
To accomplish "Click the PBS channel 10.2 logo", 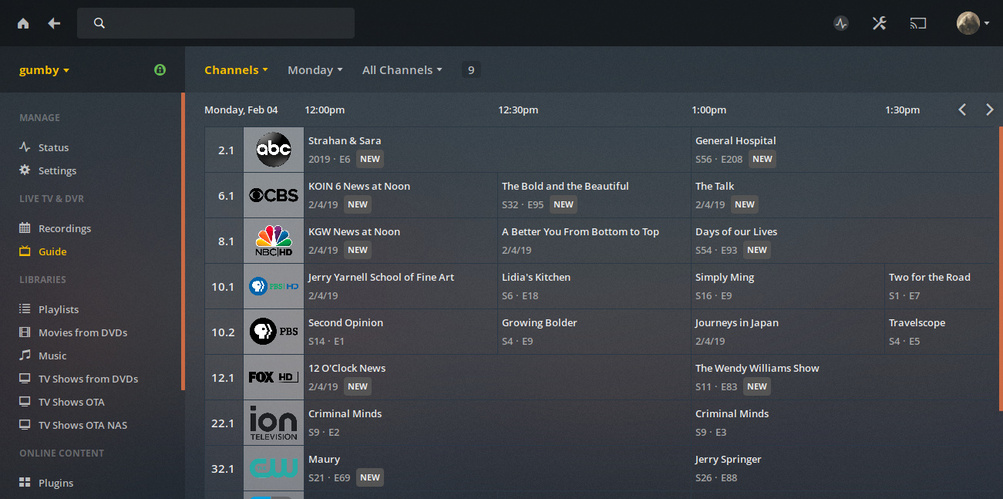I will coord(274,331).
